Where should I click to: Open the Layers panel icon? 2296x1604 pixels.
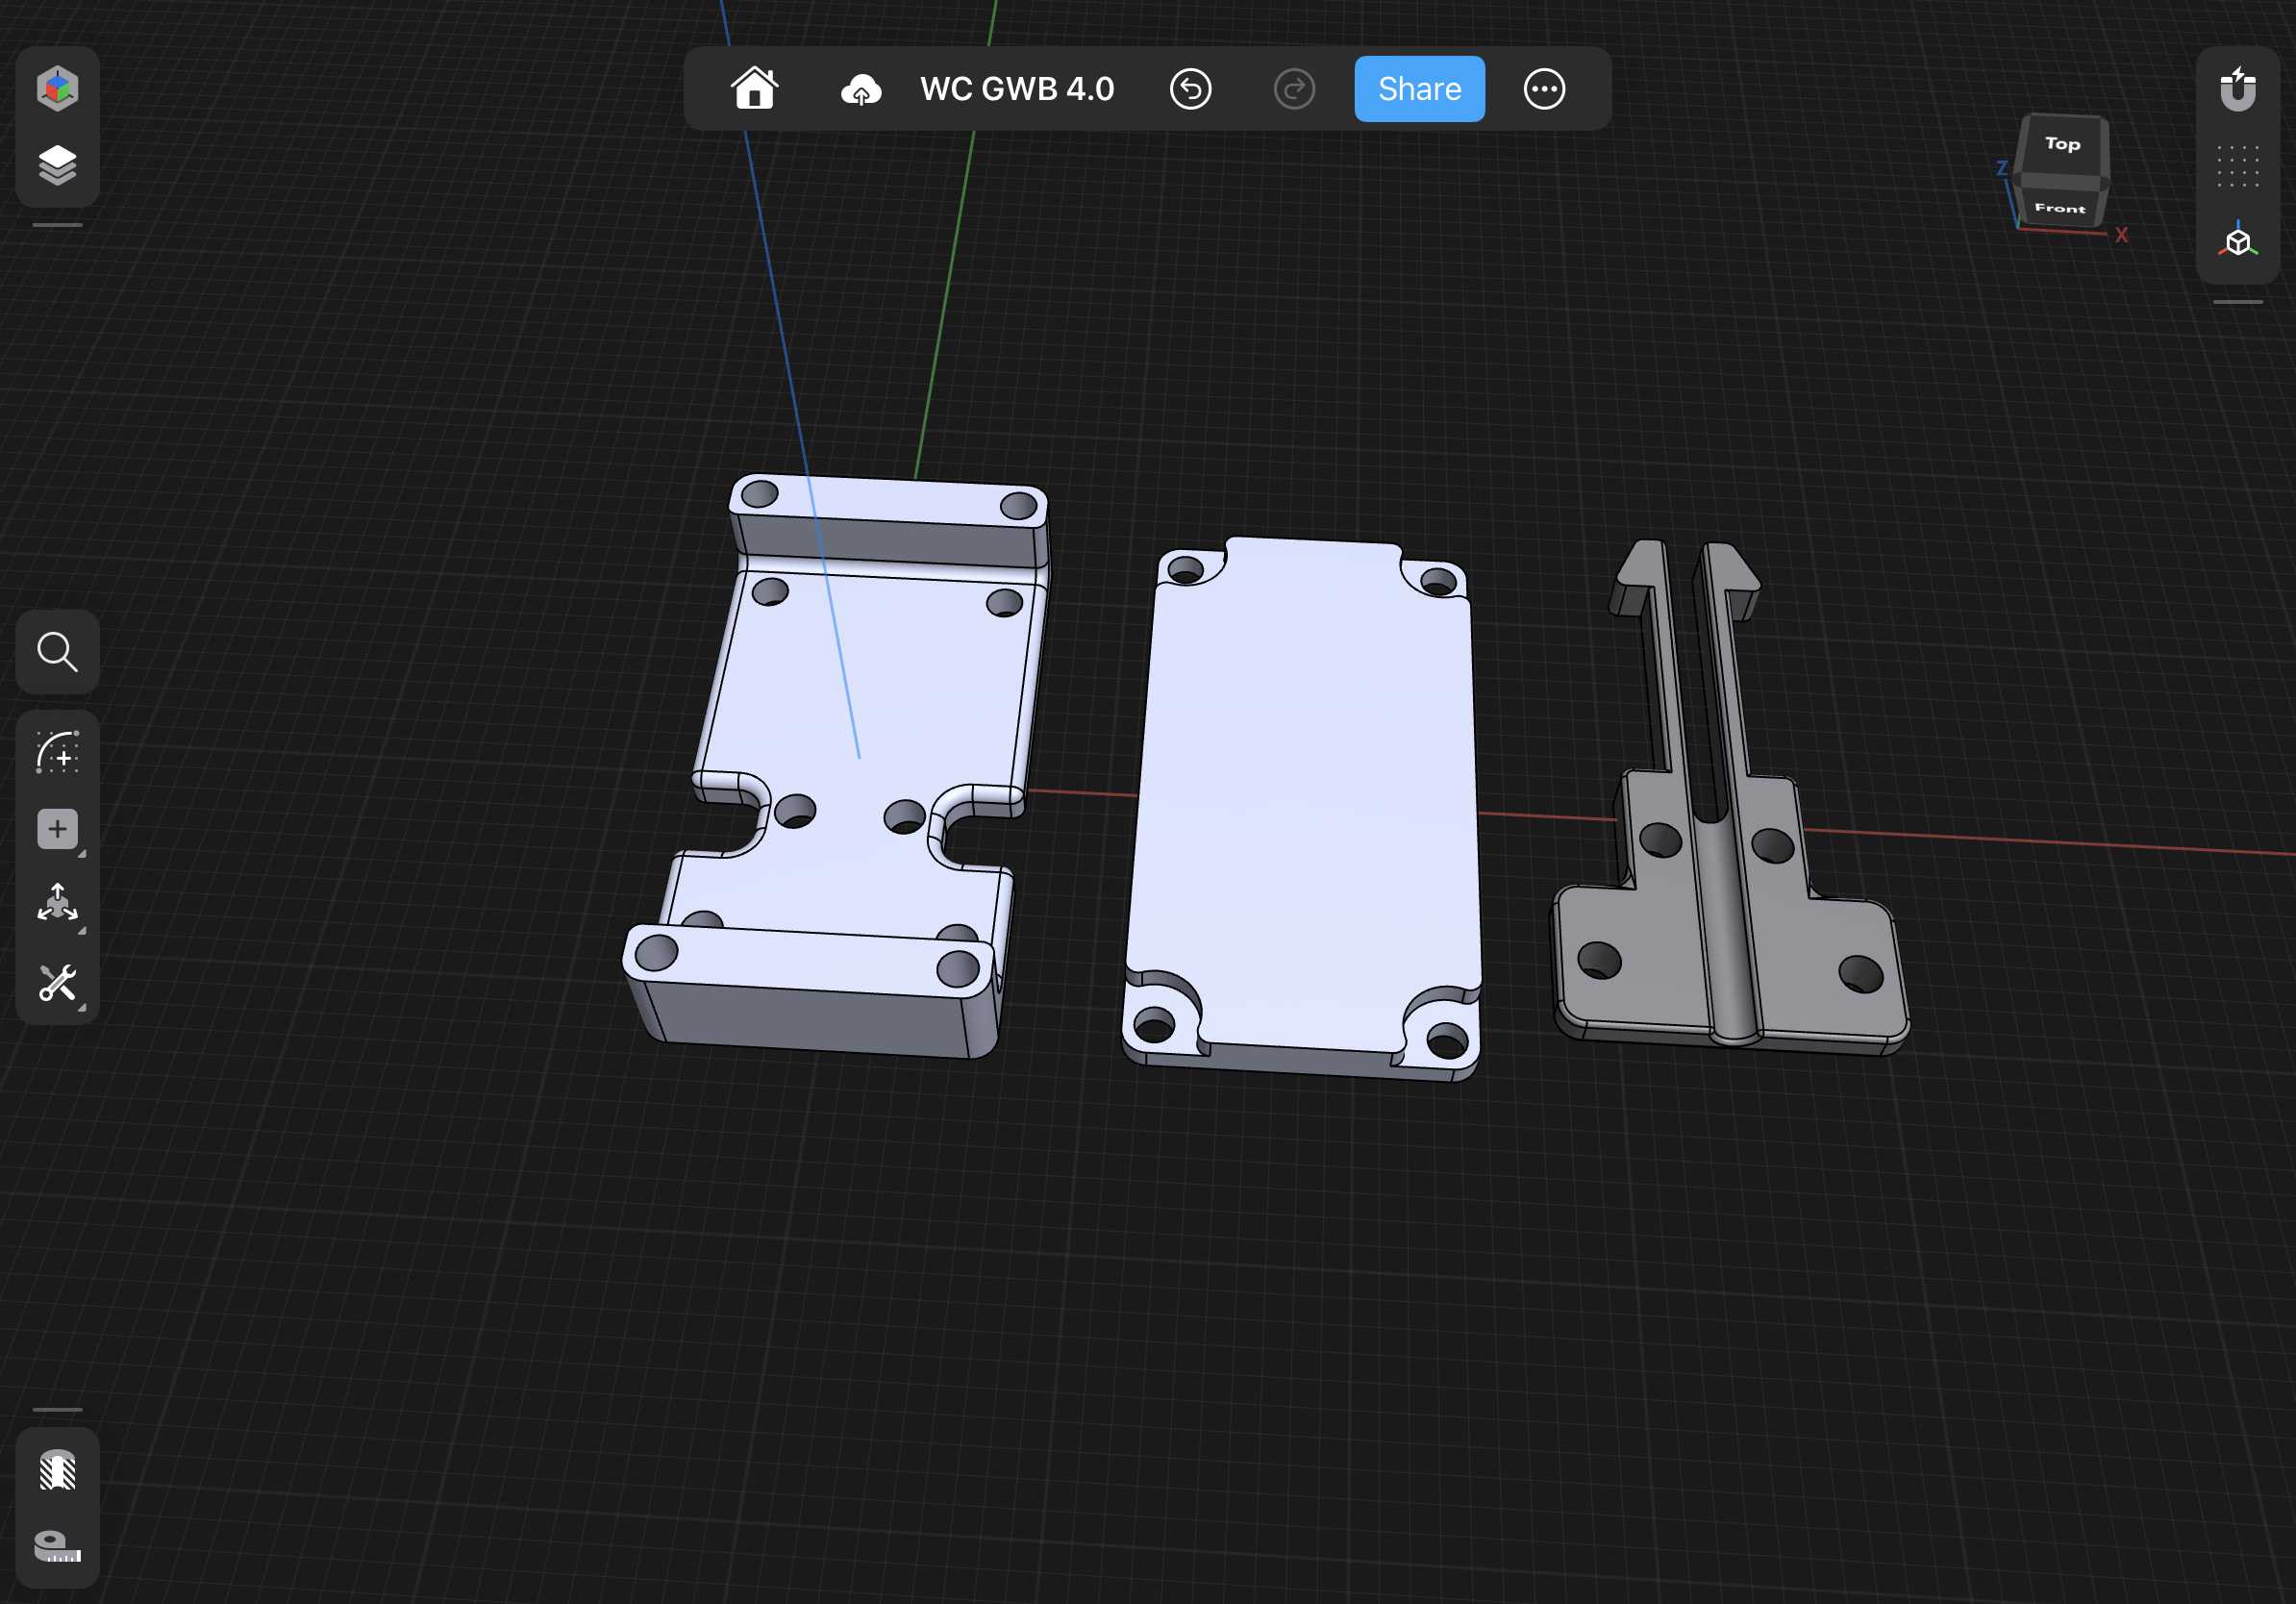coord(57,165)
